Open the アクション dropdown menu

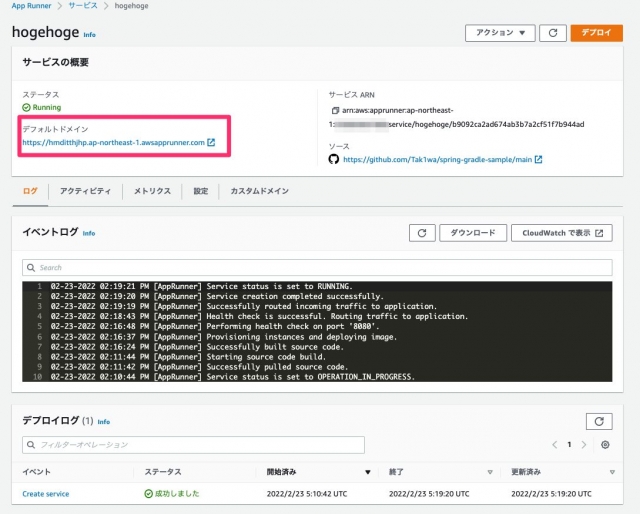pyautogui.click(x=500, y=33)
